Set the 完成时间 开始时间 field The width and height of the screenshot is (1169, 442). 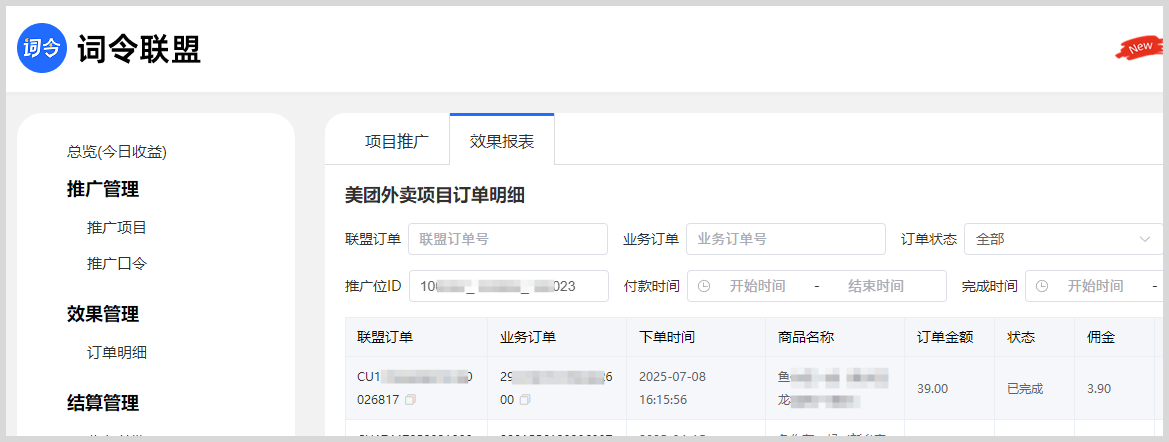pyautogui.click(x=1095, y=285)
